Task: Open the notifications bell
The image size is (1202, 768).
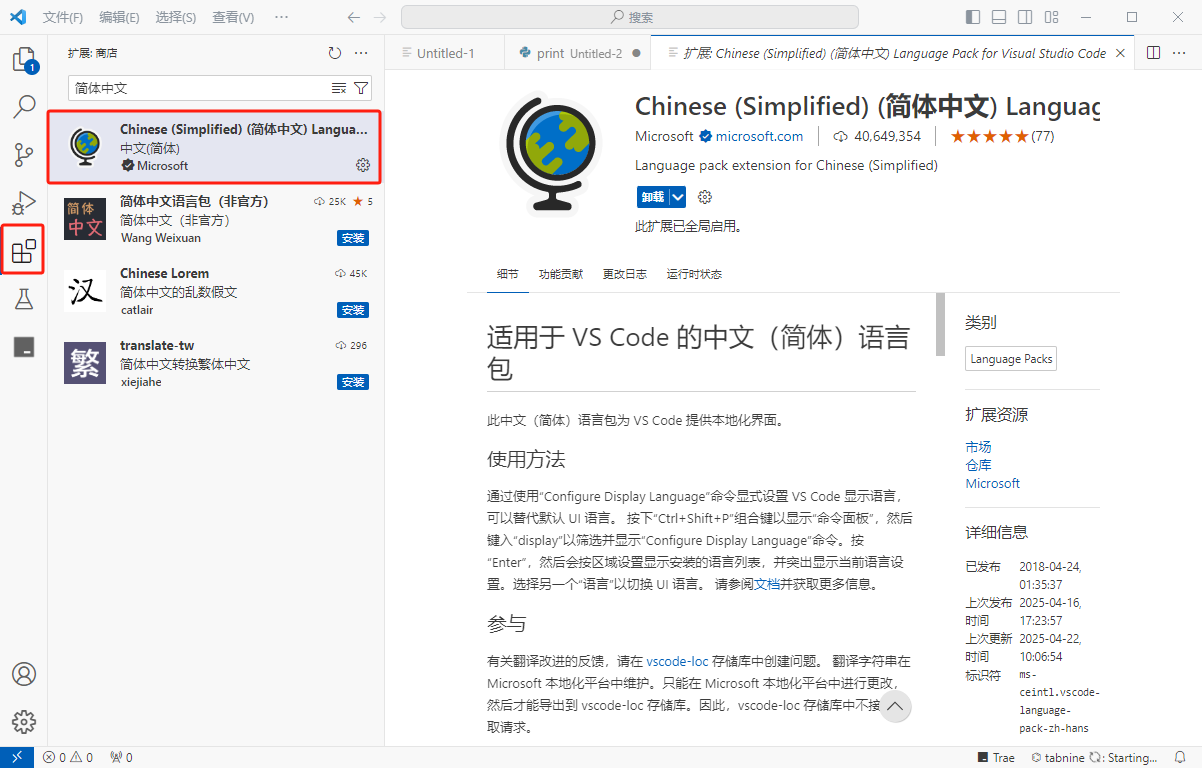Action: coord(1181,757)
